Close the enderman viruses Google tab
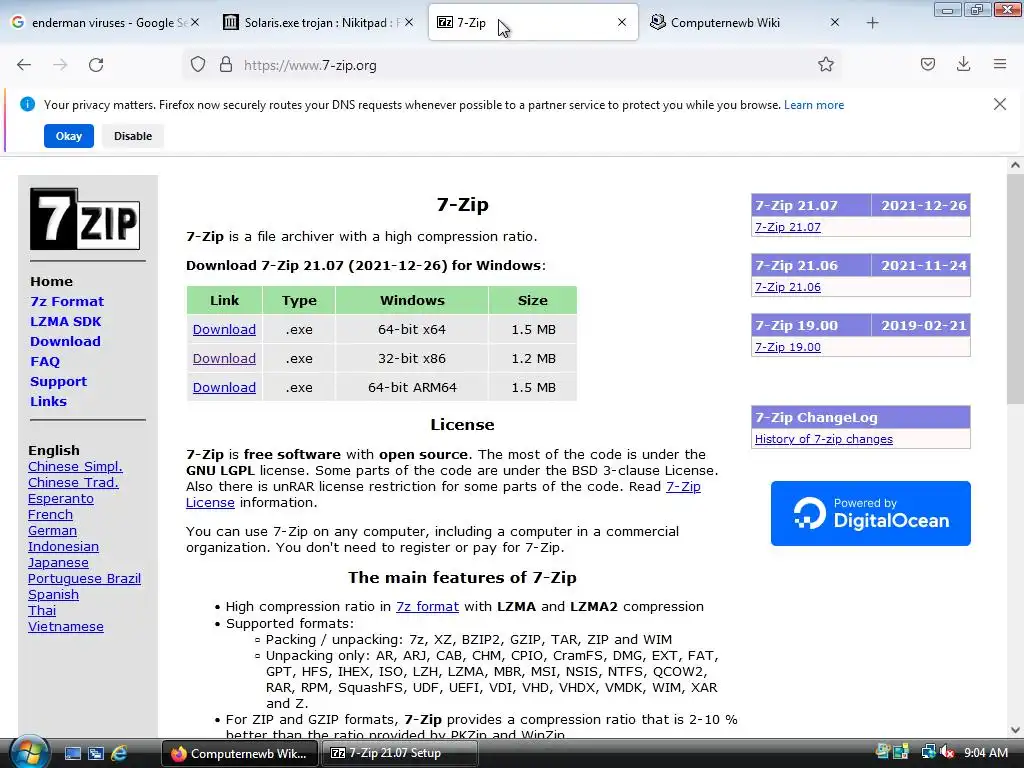The width and height of the screenshot is (1024, 768). click(x=195, y=22)
